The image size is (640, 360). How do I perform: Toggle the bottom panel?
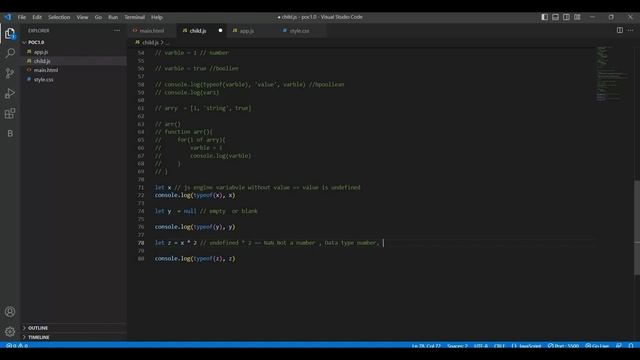(x=556, y=17)
